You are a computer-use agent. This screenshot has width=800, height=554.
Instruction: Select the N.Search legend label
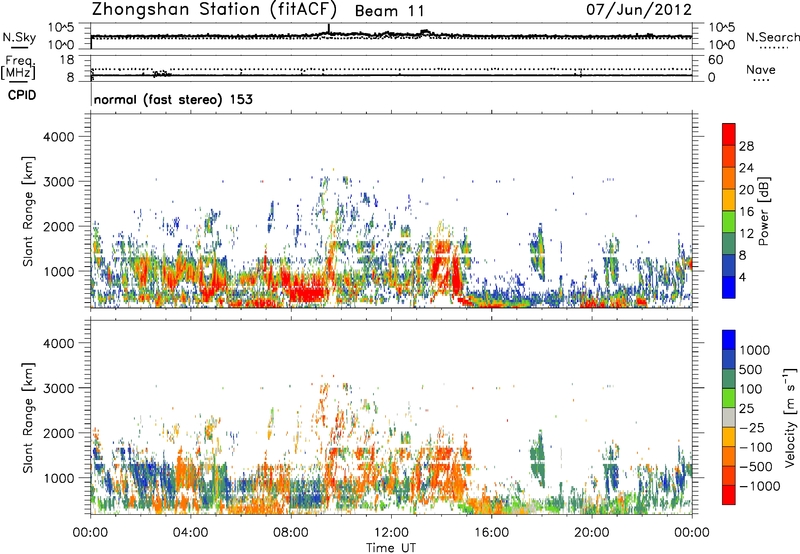773,37
